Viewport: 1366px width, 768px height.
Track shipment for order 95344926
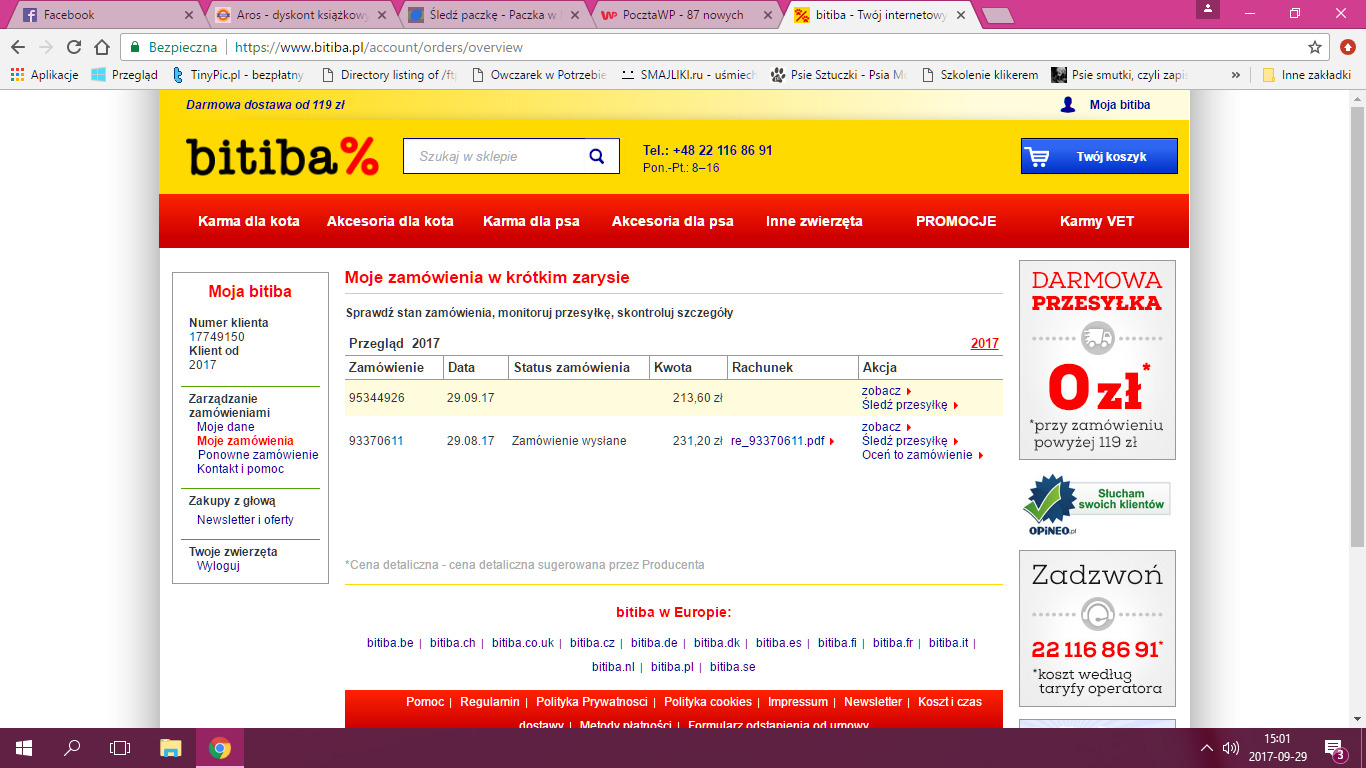pyautogui.click(x=905, y=405)
